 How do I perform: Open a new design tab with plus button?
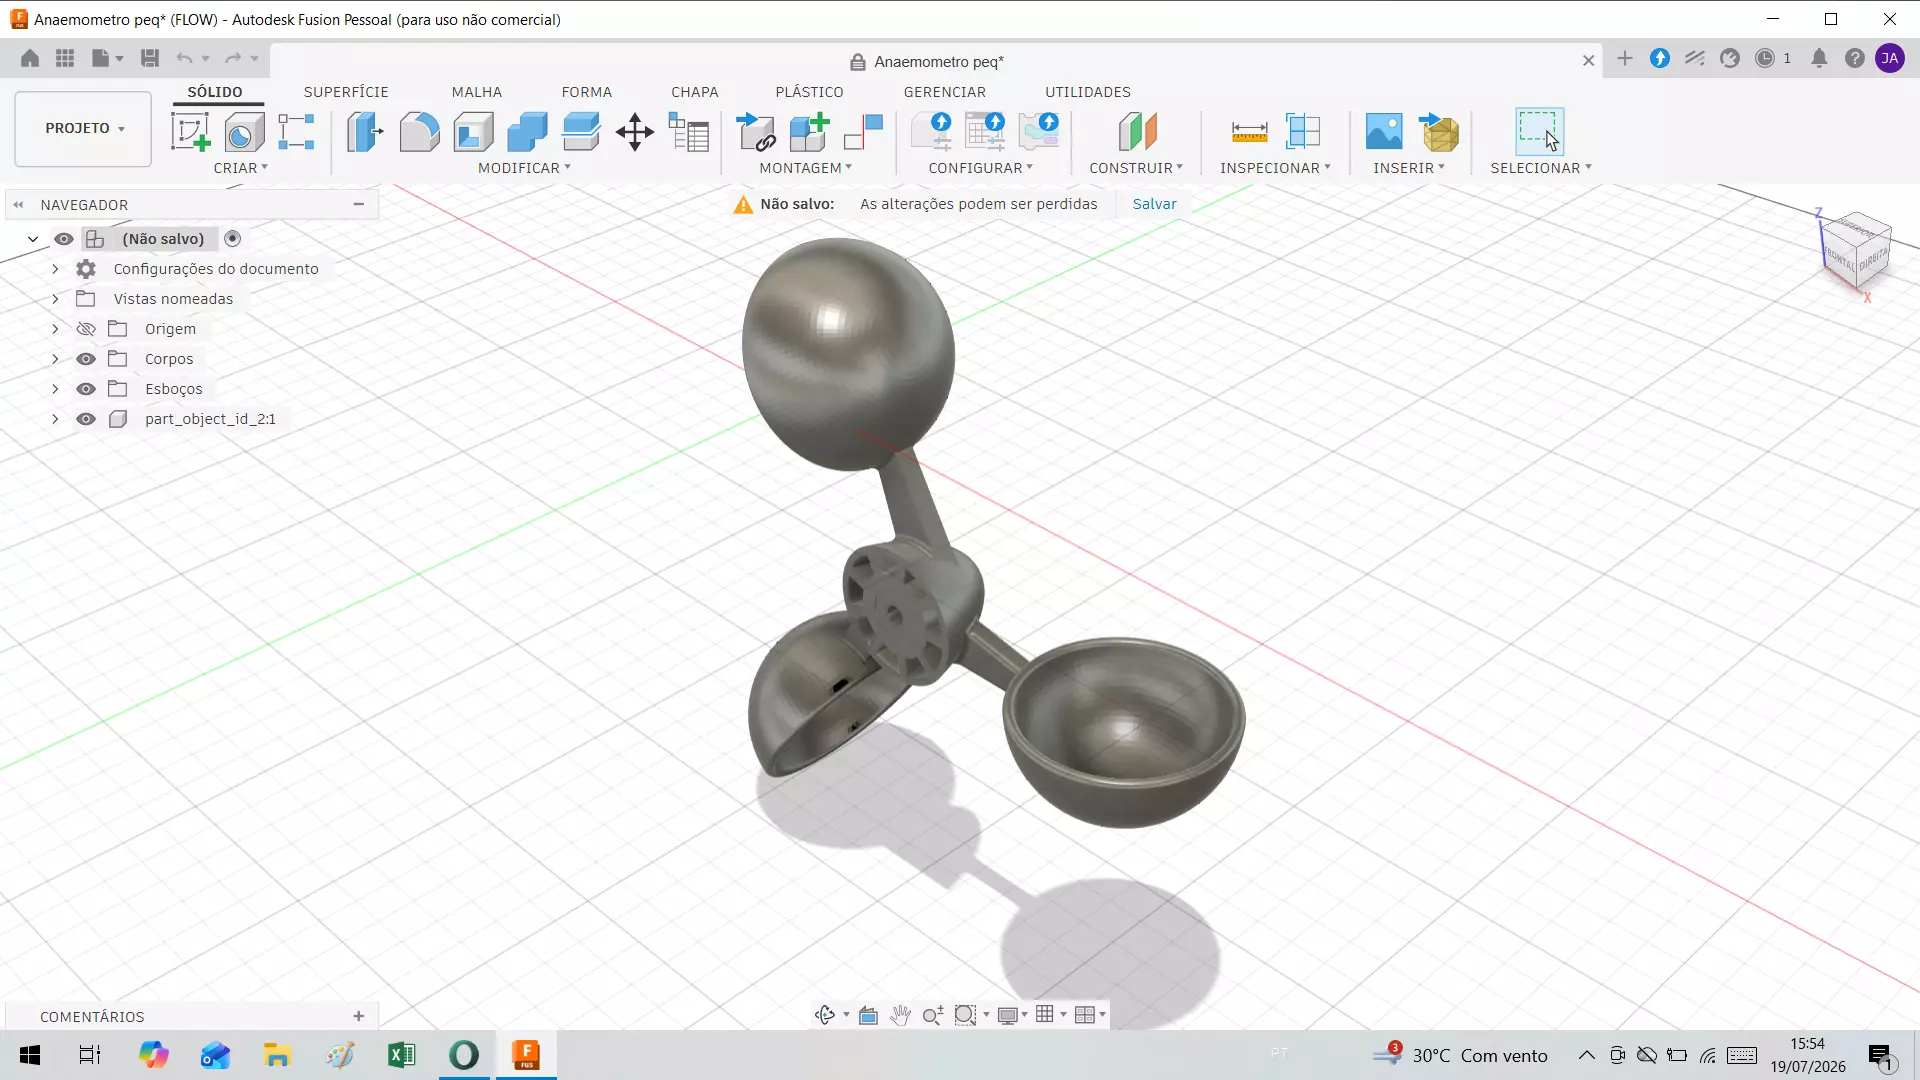1624,59
